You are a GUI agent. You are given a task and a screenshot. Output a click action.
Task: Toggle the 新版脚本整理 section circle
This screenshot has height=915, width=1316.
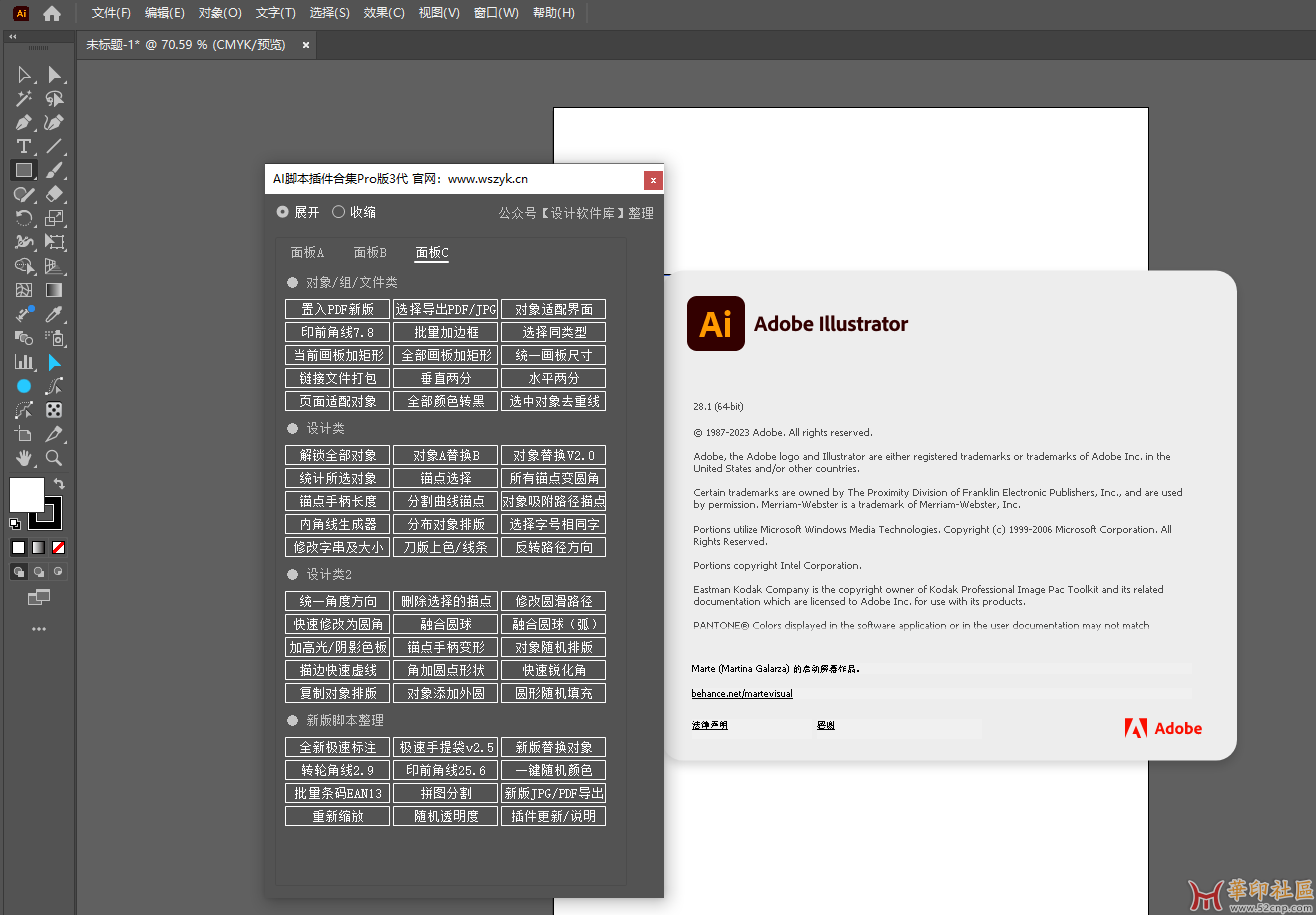click(293, 720)
